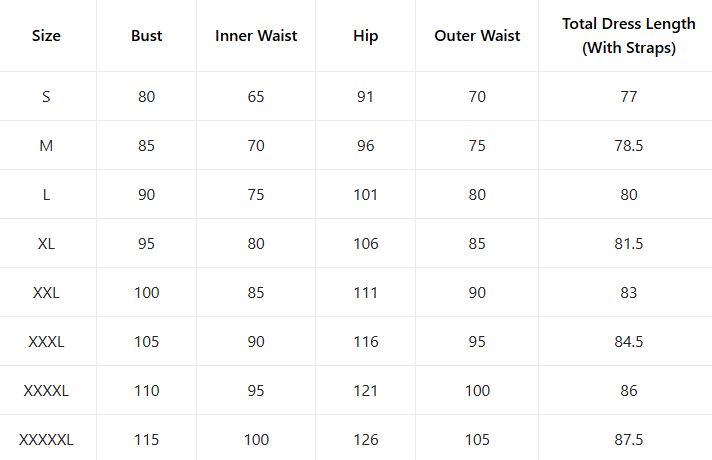Select the size L row label
Image resolution: width=712 pixels, height=460 pixels.
(x=46, y=195)
